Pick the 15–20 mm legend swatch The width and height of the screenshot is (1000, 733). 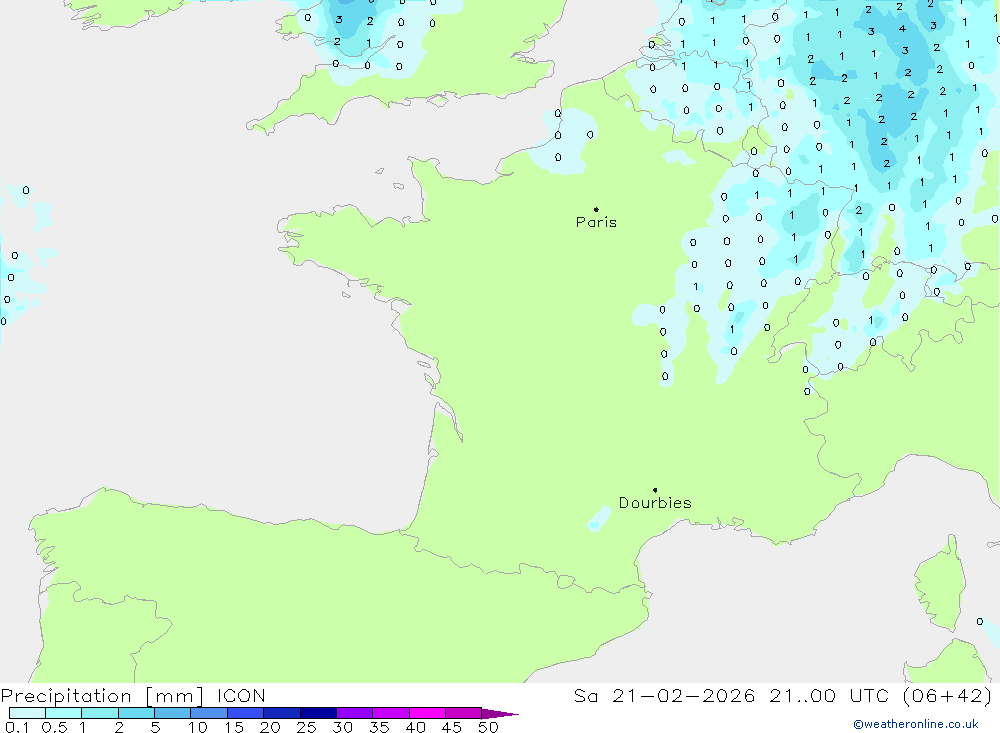246,713
